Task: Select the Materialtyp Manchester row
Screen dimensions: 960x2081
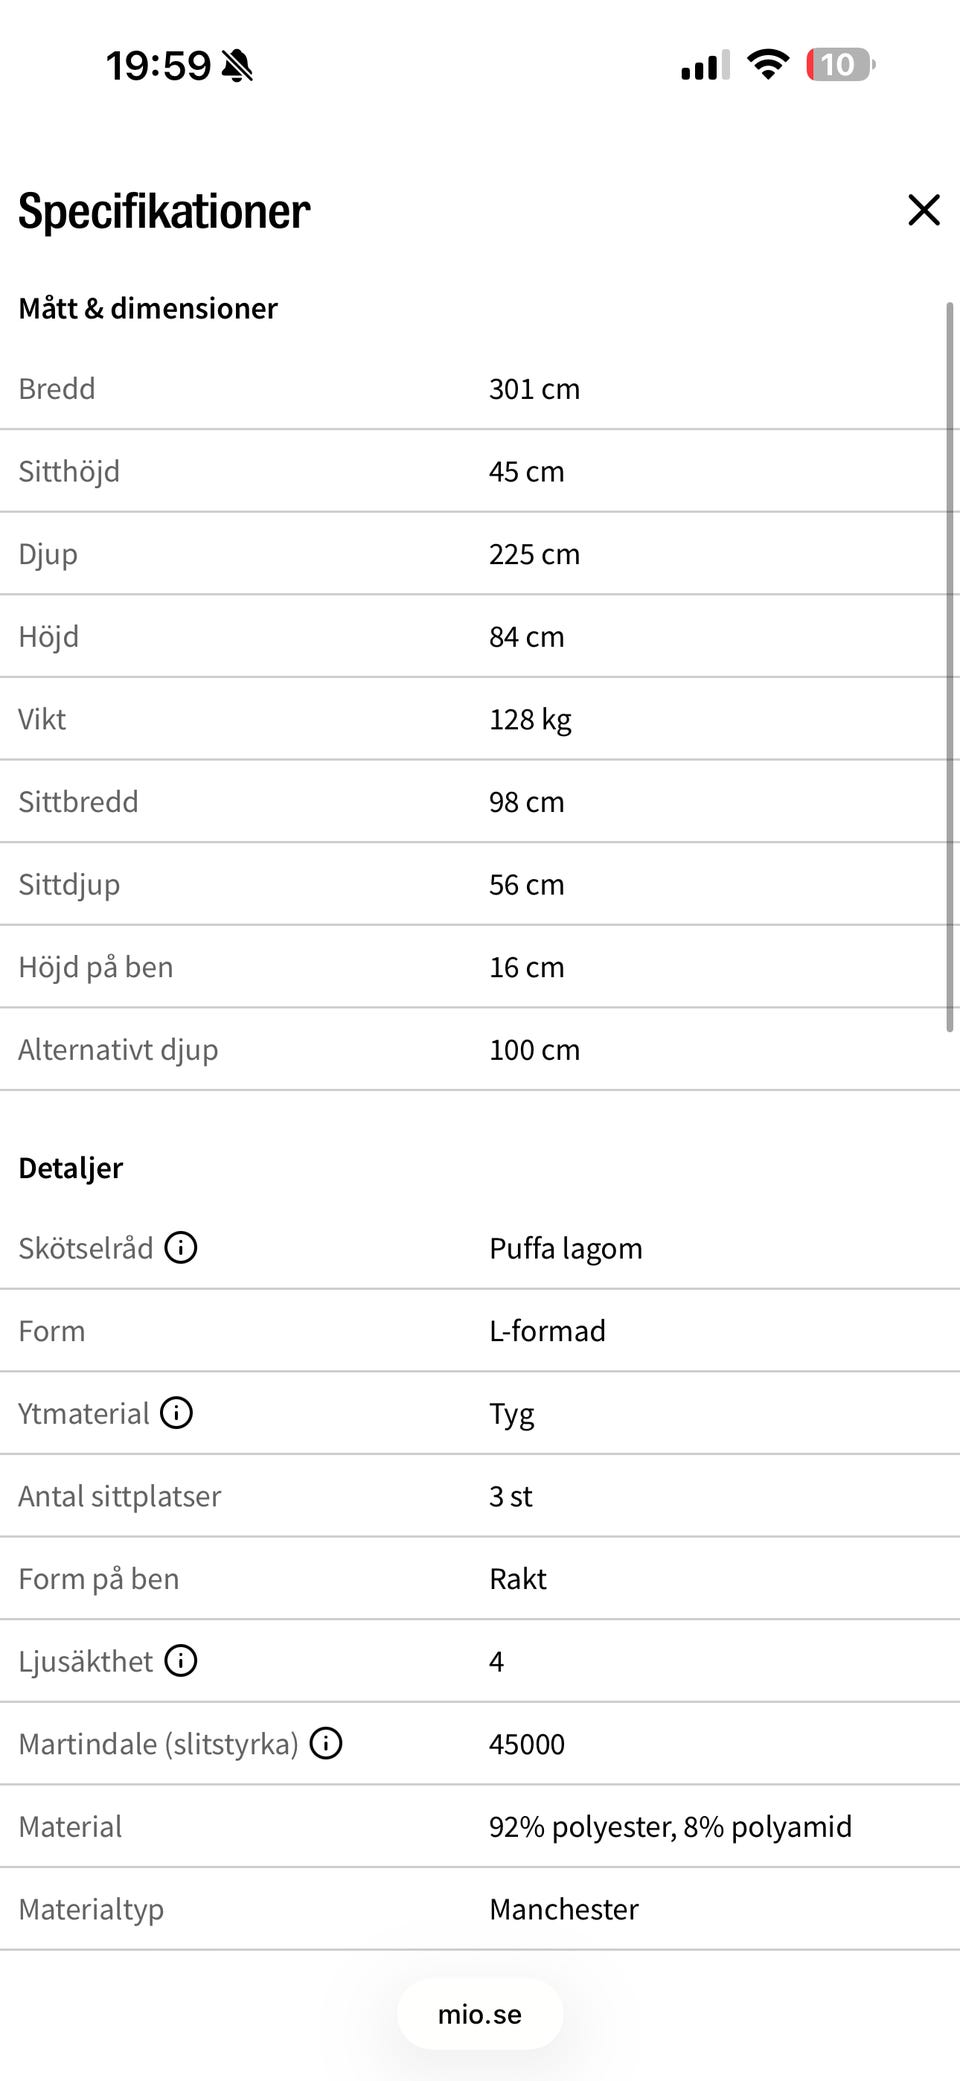Action: [480, 1908]
